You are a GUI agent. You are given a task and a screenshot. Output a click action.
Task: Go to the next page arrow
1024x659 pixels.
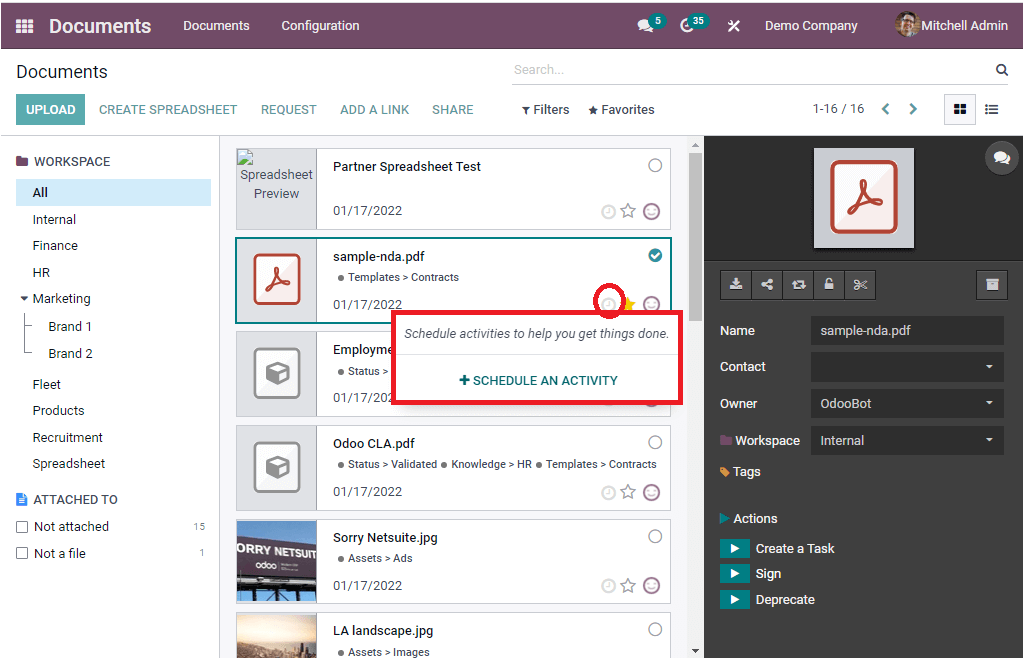point(913,109)
